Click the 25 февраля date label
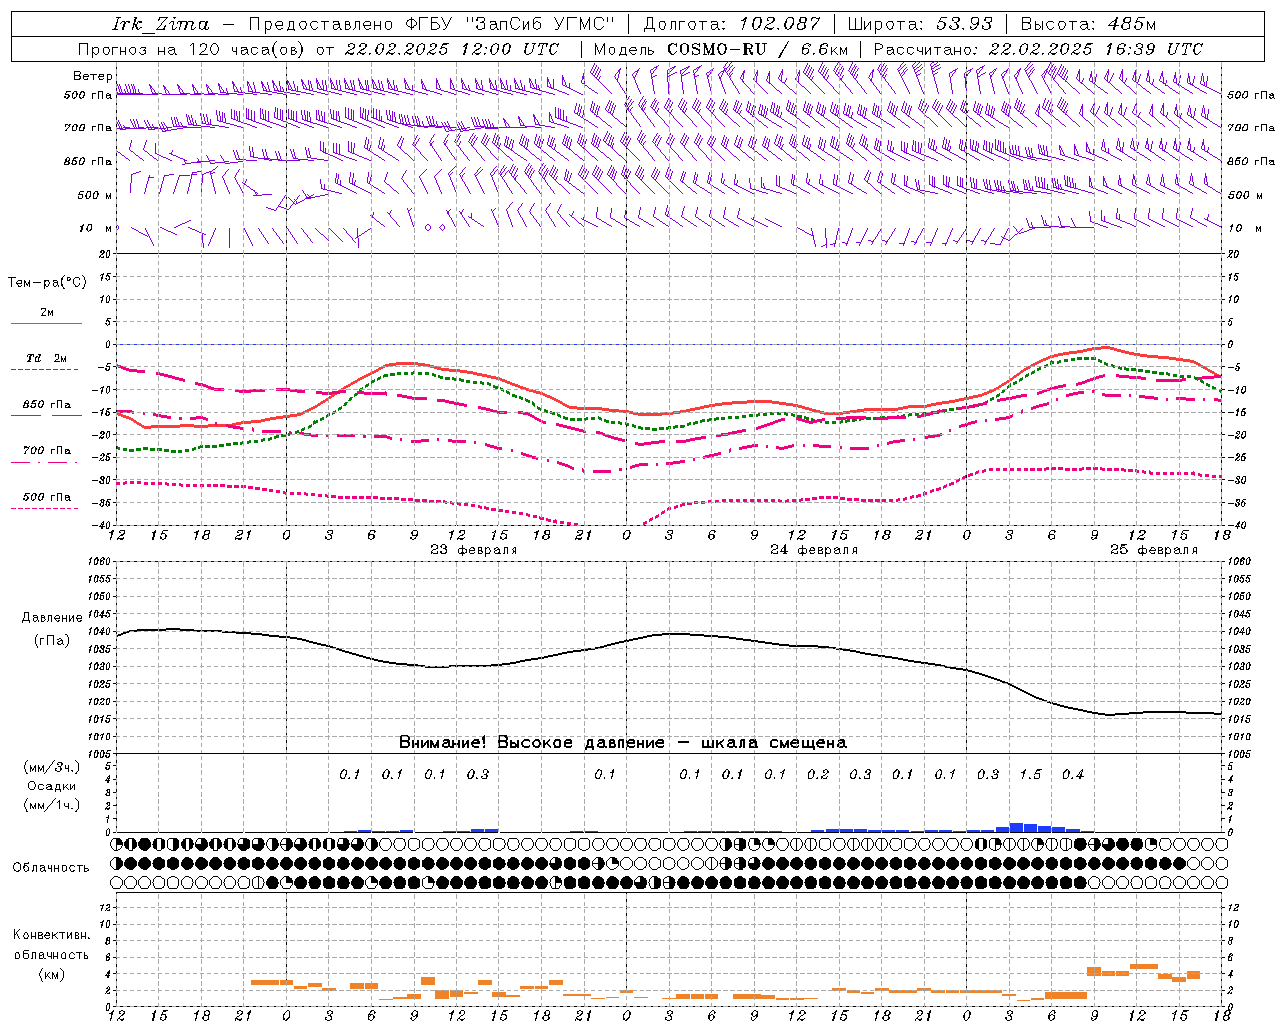Viewport: 1280px width, 1024px height. [x=1153, y=550]
